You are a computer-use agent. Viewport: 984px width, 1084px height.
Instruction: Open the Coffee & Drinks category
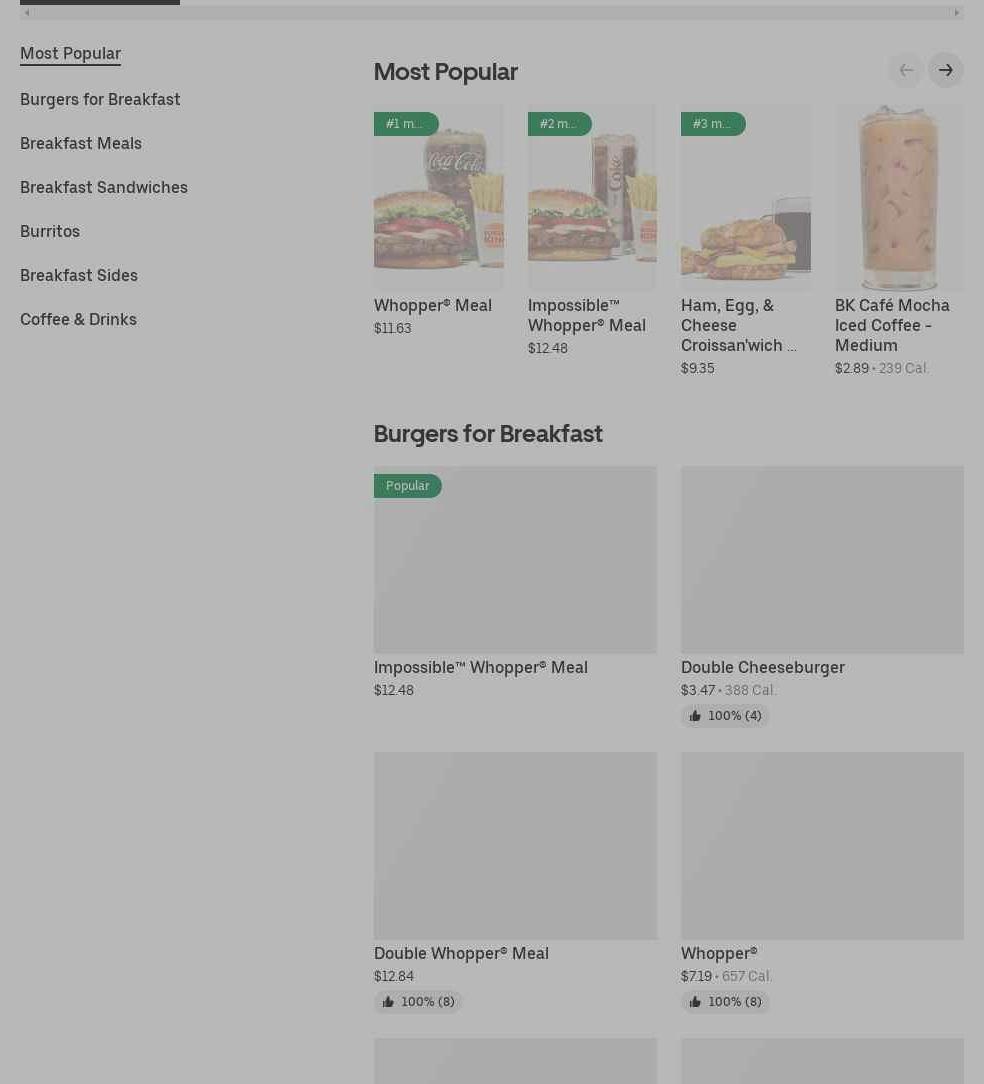78,319
